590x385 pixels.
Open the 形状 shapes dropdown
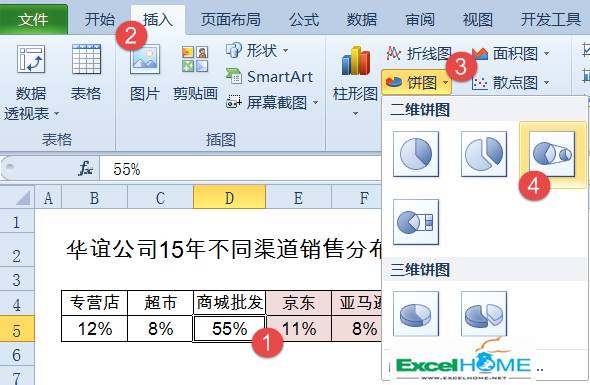pos(257,50)
